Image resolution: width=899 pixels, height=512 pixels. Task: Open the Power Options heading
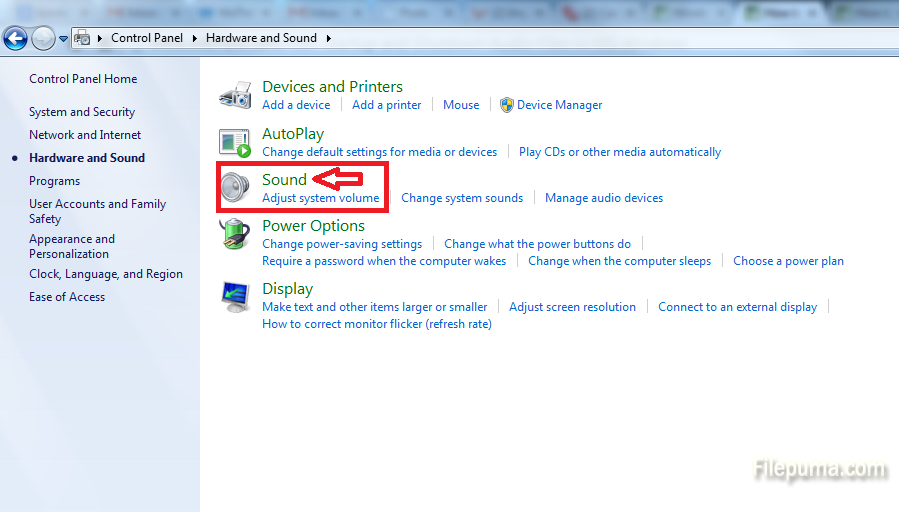[313, 226]
